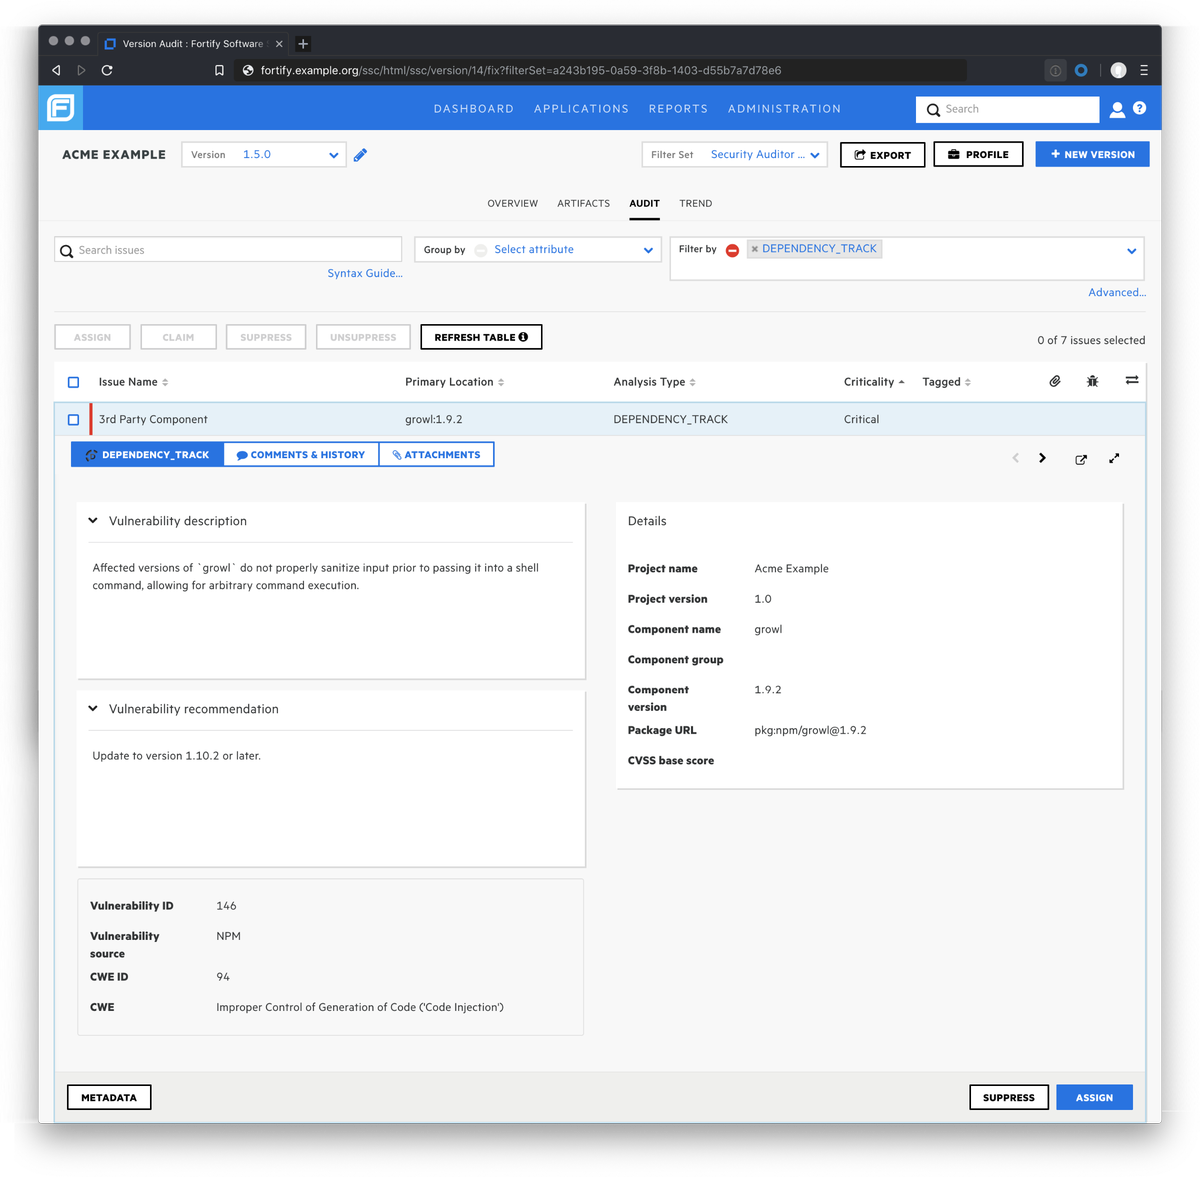Open the user account profile icon
Screen dimensions: 1200x1177
tap(1117, 109)
